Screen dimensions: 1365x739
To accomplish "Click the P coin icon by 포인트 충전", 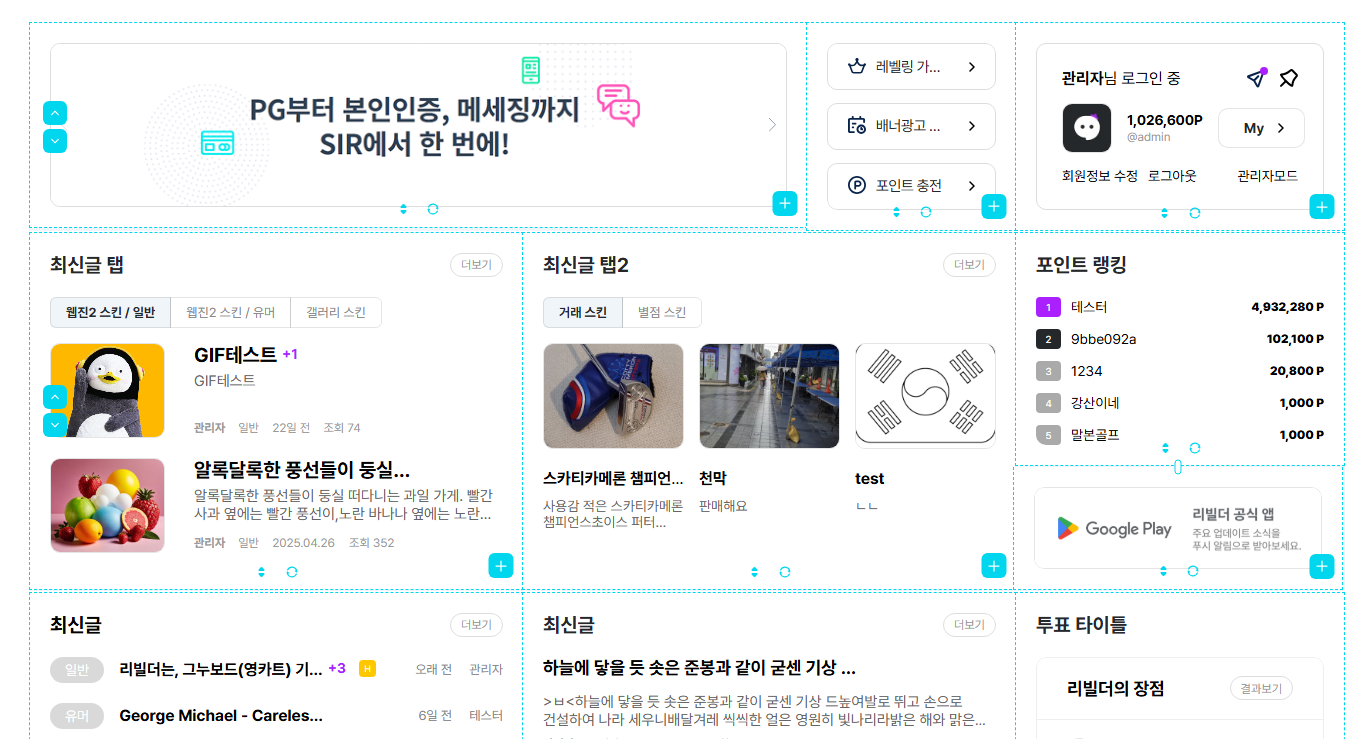I will [856, 185].
